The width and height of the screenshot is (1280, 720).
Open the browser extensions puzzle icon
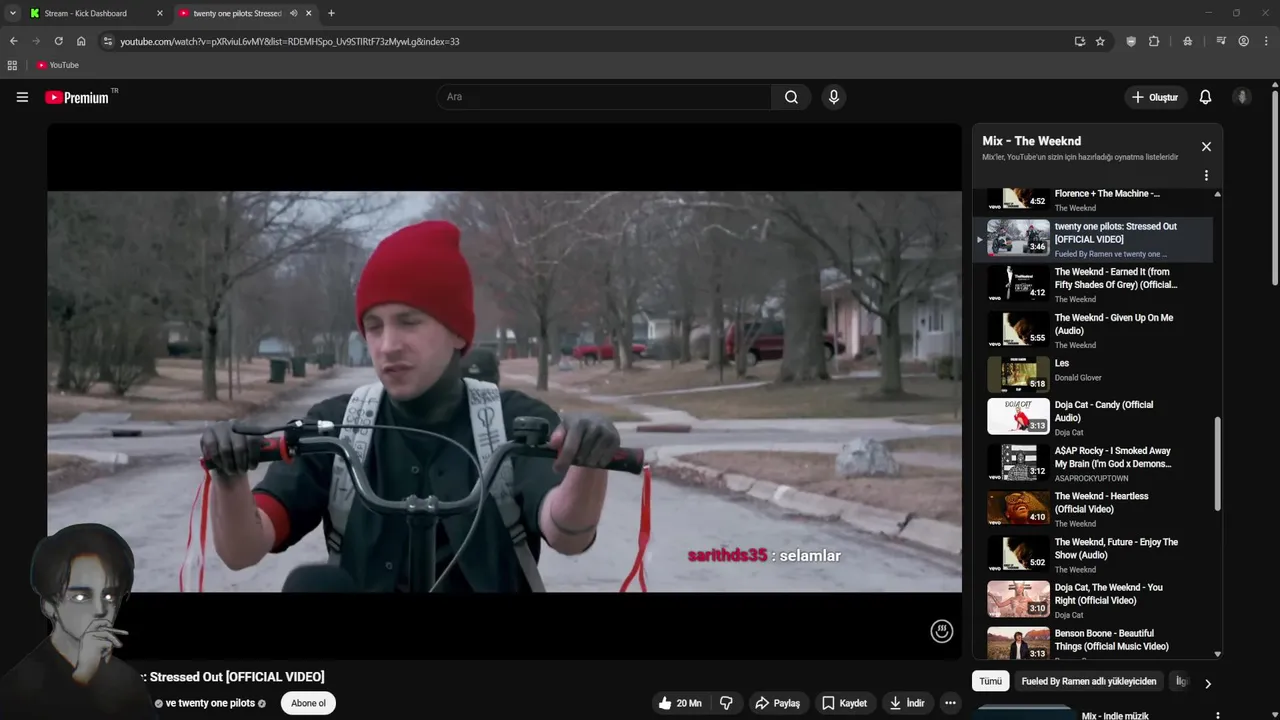point(1154,41)
